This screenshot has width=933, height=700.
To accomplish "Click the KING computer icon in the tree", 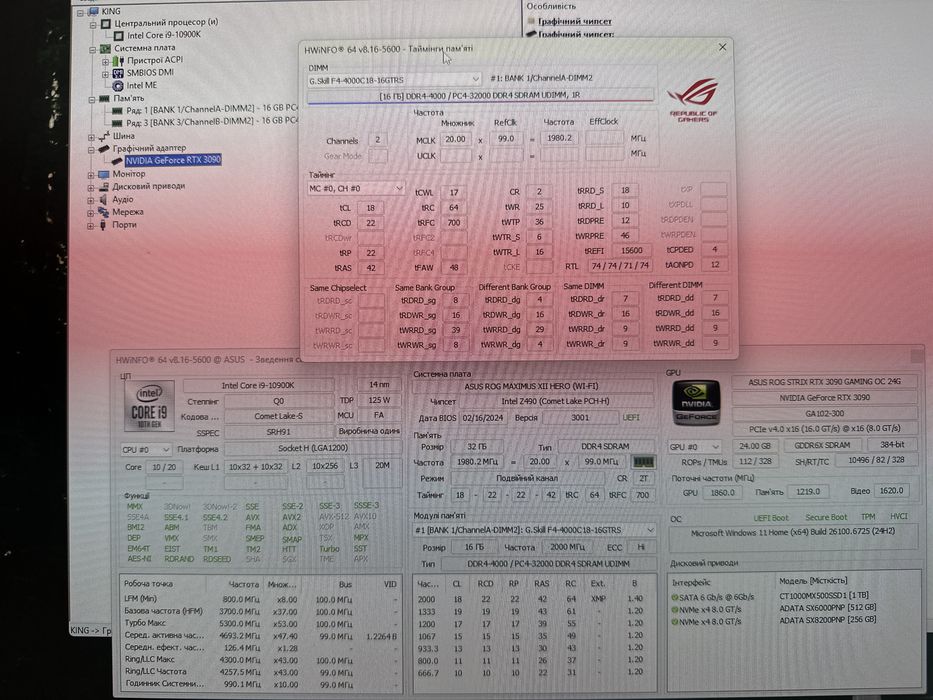I will point(93,11).
